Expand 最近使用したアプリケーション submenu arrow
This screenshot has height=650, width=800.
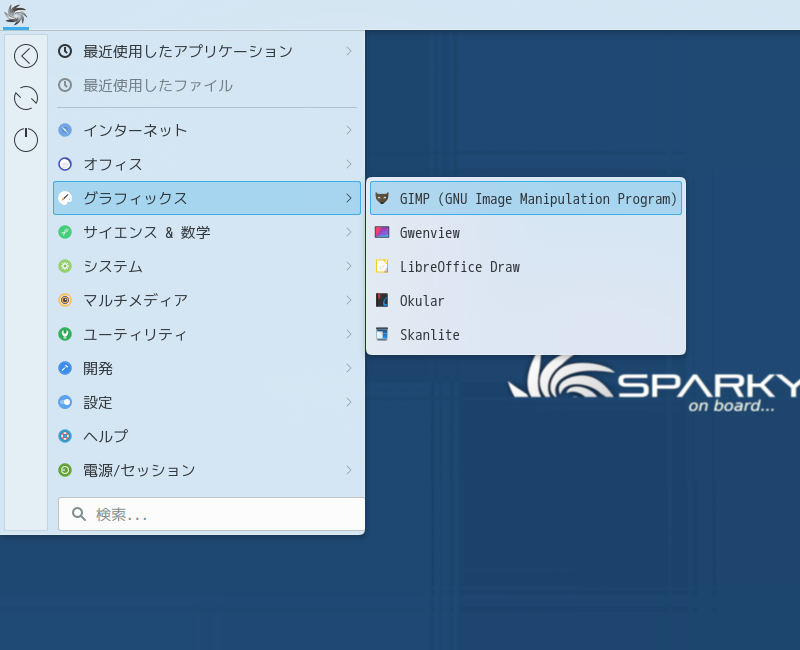[349, 51]
